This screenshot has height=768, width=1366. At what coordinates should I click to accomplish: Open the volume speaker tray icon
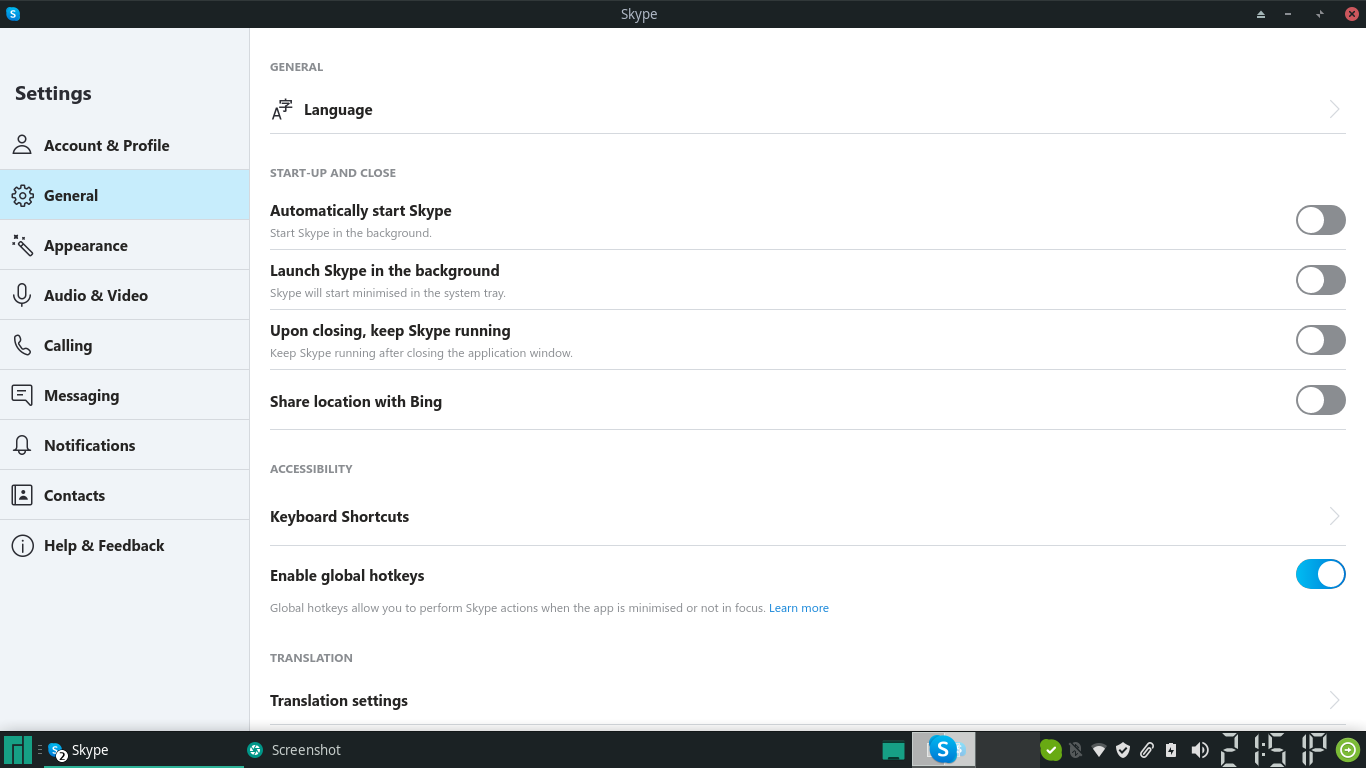(x=1200, y=750)
